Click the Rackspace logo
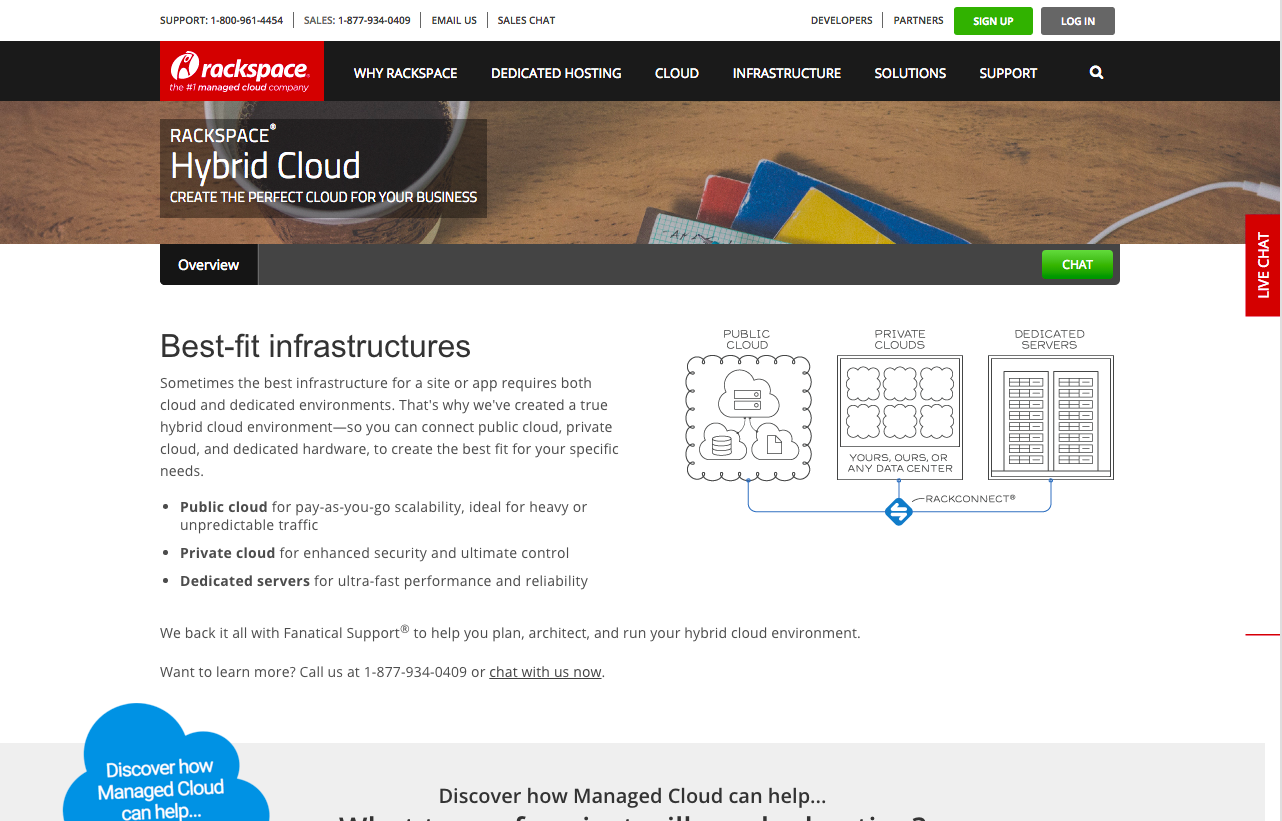 242,71
